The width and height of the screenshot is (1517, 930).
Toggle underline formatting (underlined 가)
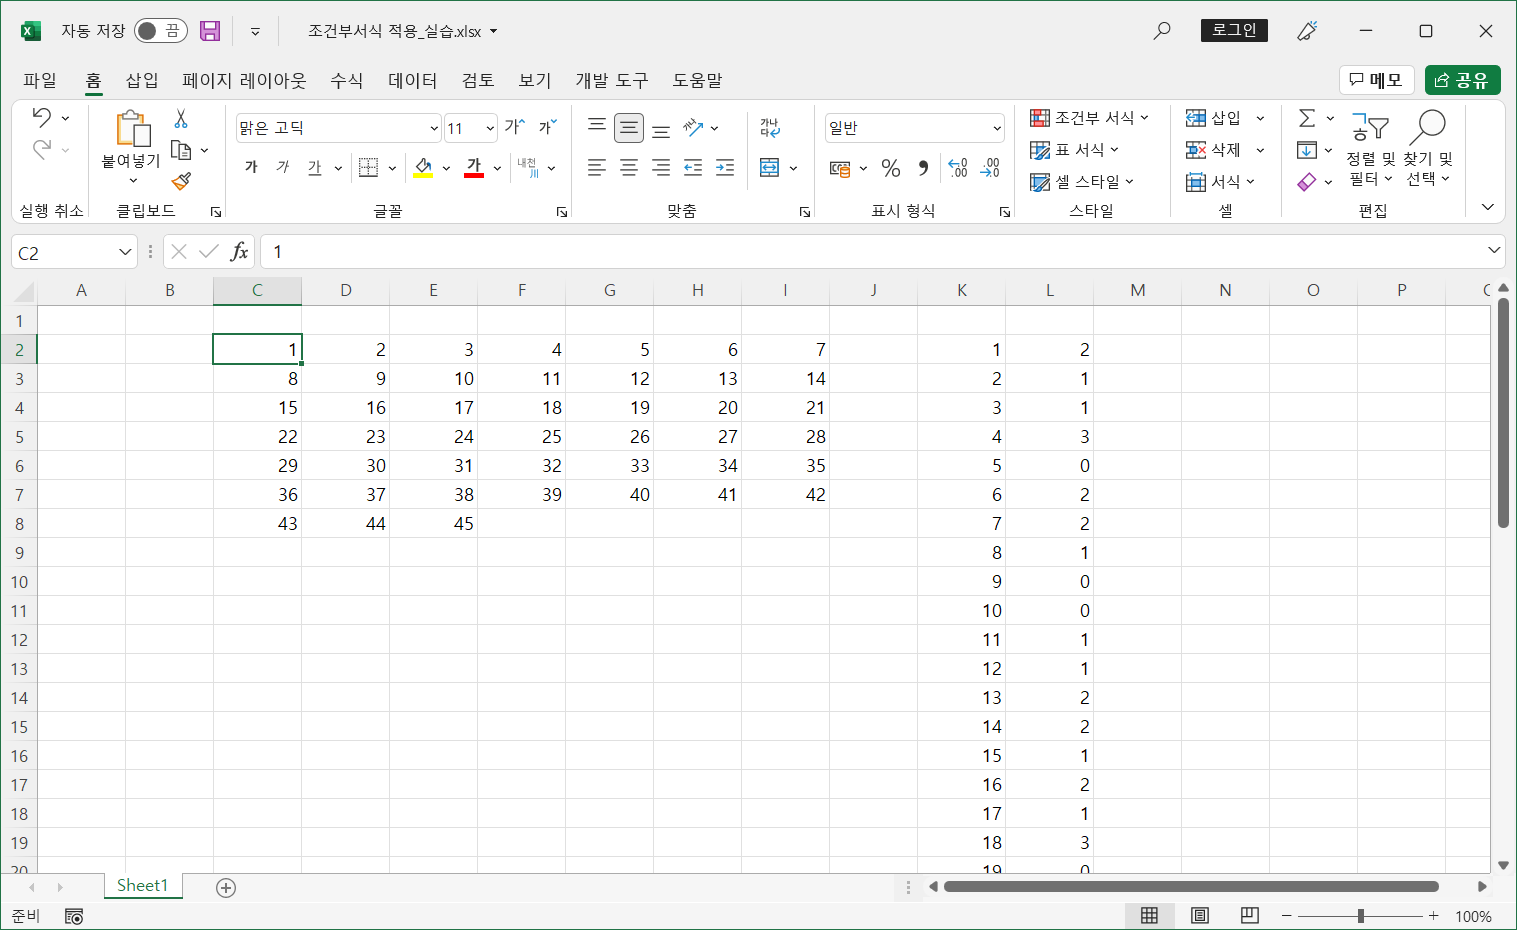[x=315, y=168]
